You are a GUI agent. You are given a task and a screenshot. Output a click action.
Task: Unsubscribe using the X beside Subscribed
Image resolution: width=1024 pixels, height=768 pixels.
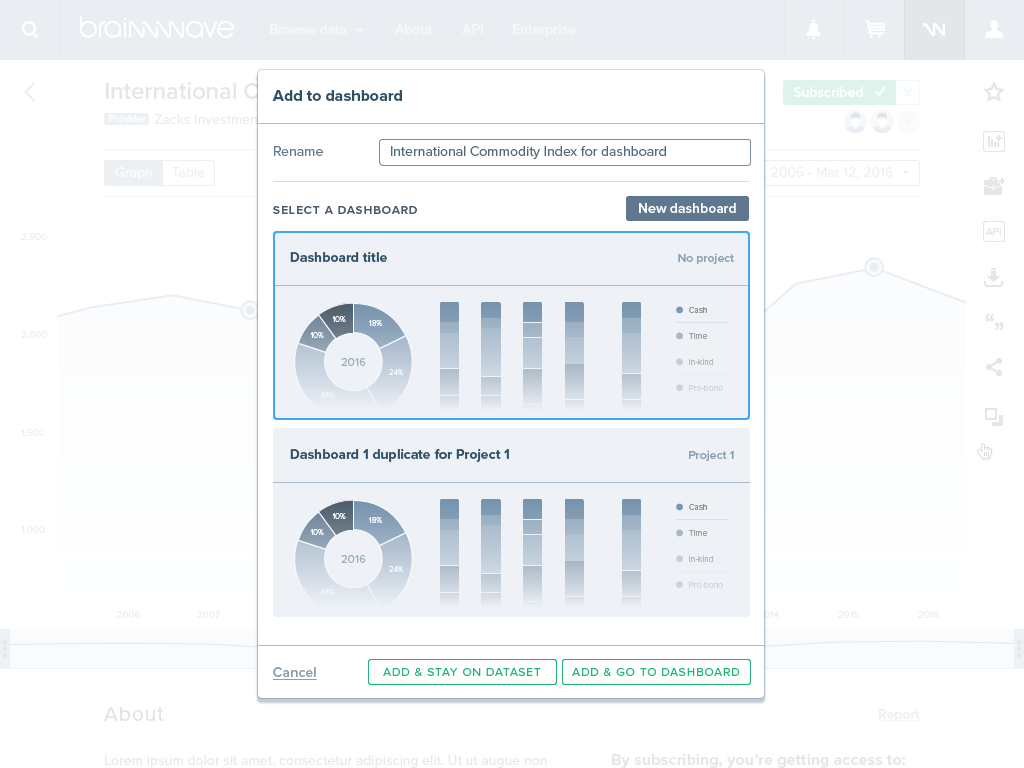[908, 93]
